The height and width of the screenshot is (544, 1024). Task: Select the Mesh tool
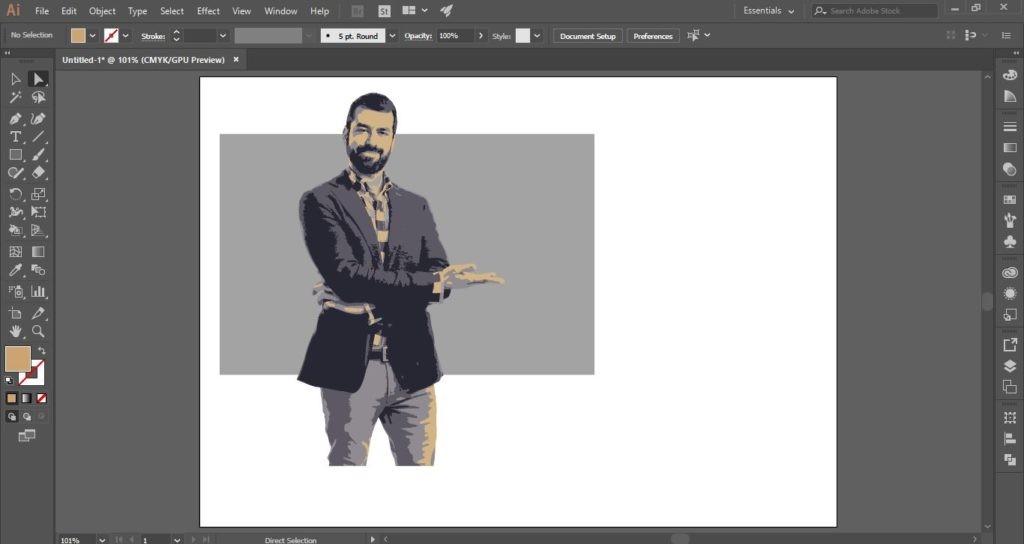(x=16, y=251)
